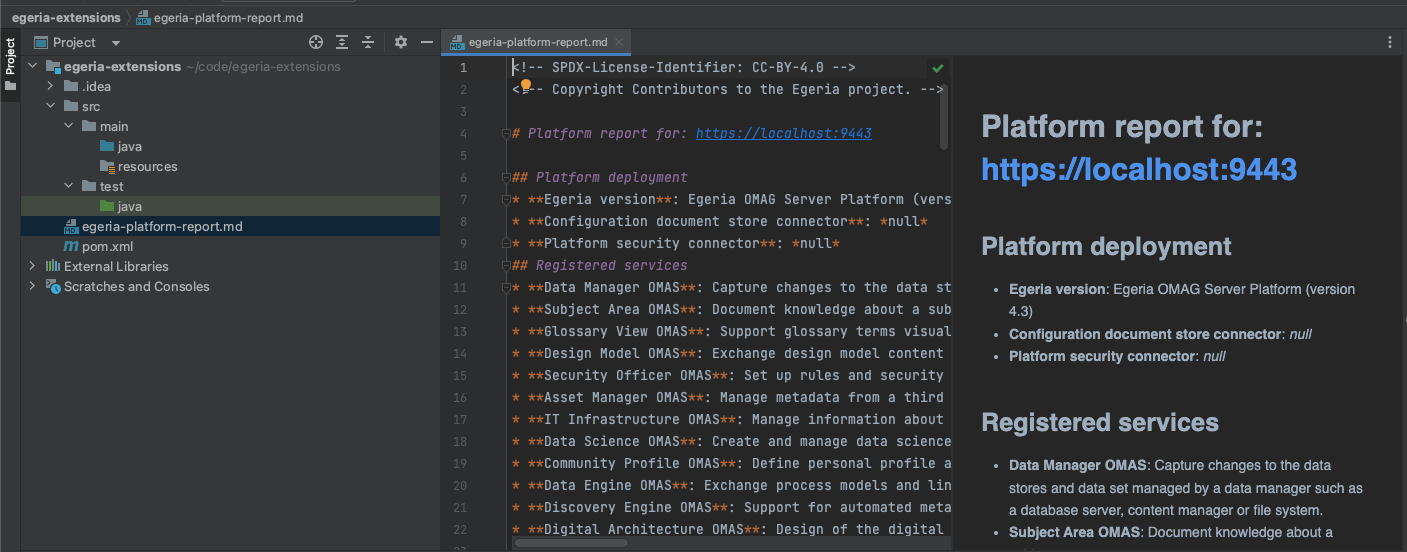Click the Select Opened File locate icon
Image resolution: width=1407 pixels, height=552 pixels.
tap(316, 42)
